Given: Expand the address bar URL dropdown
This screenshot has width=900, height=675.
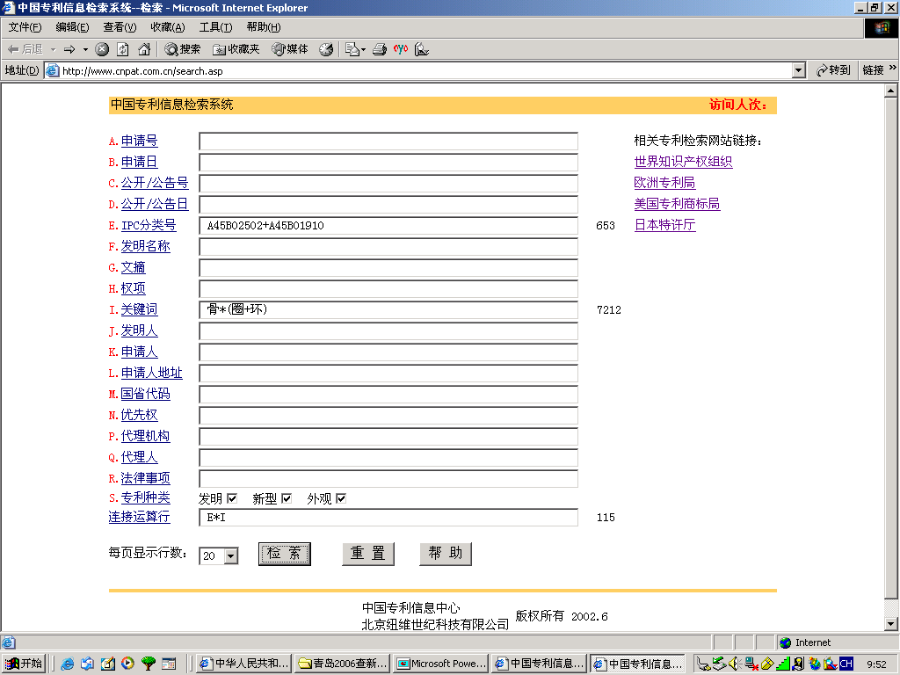Looking at the screenshot, I should coord(798,71).
